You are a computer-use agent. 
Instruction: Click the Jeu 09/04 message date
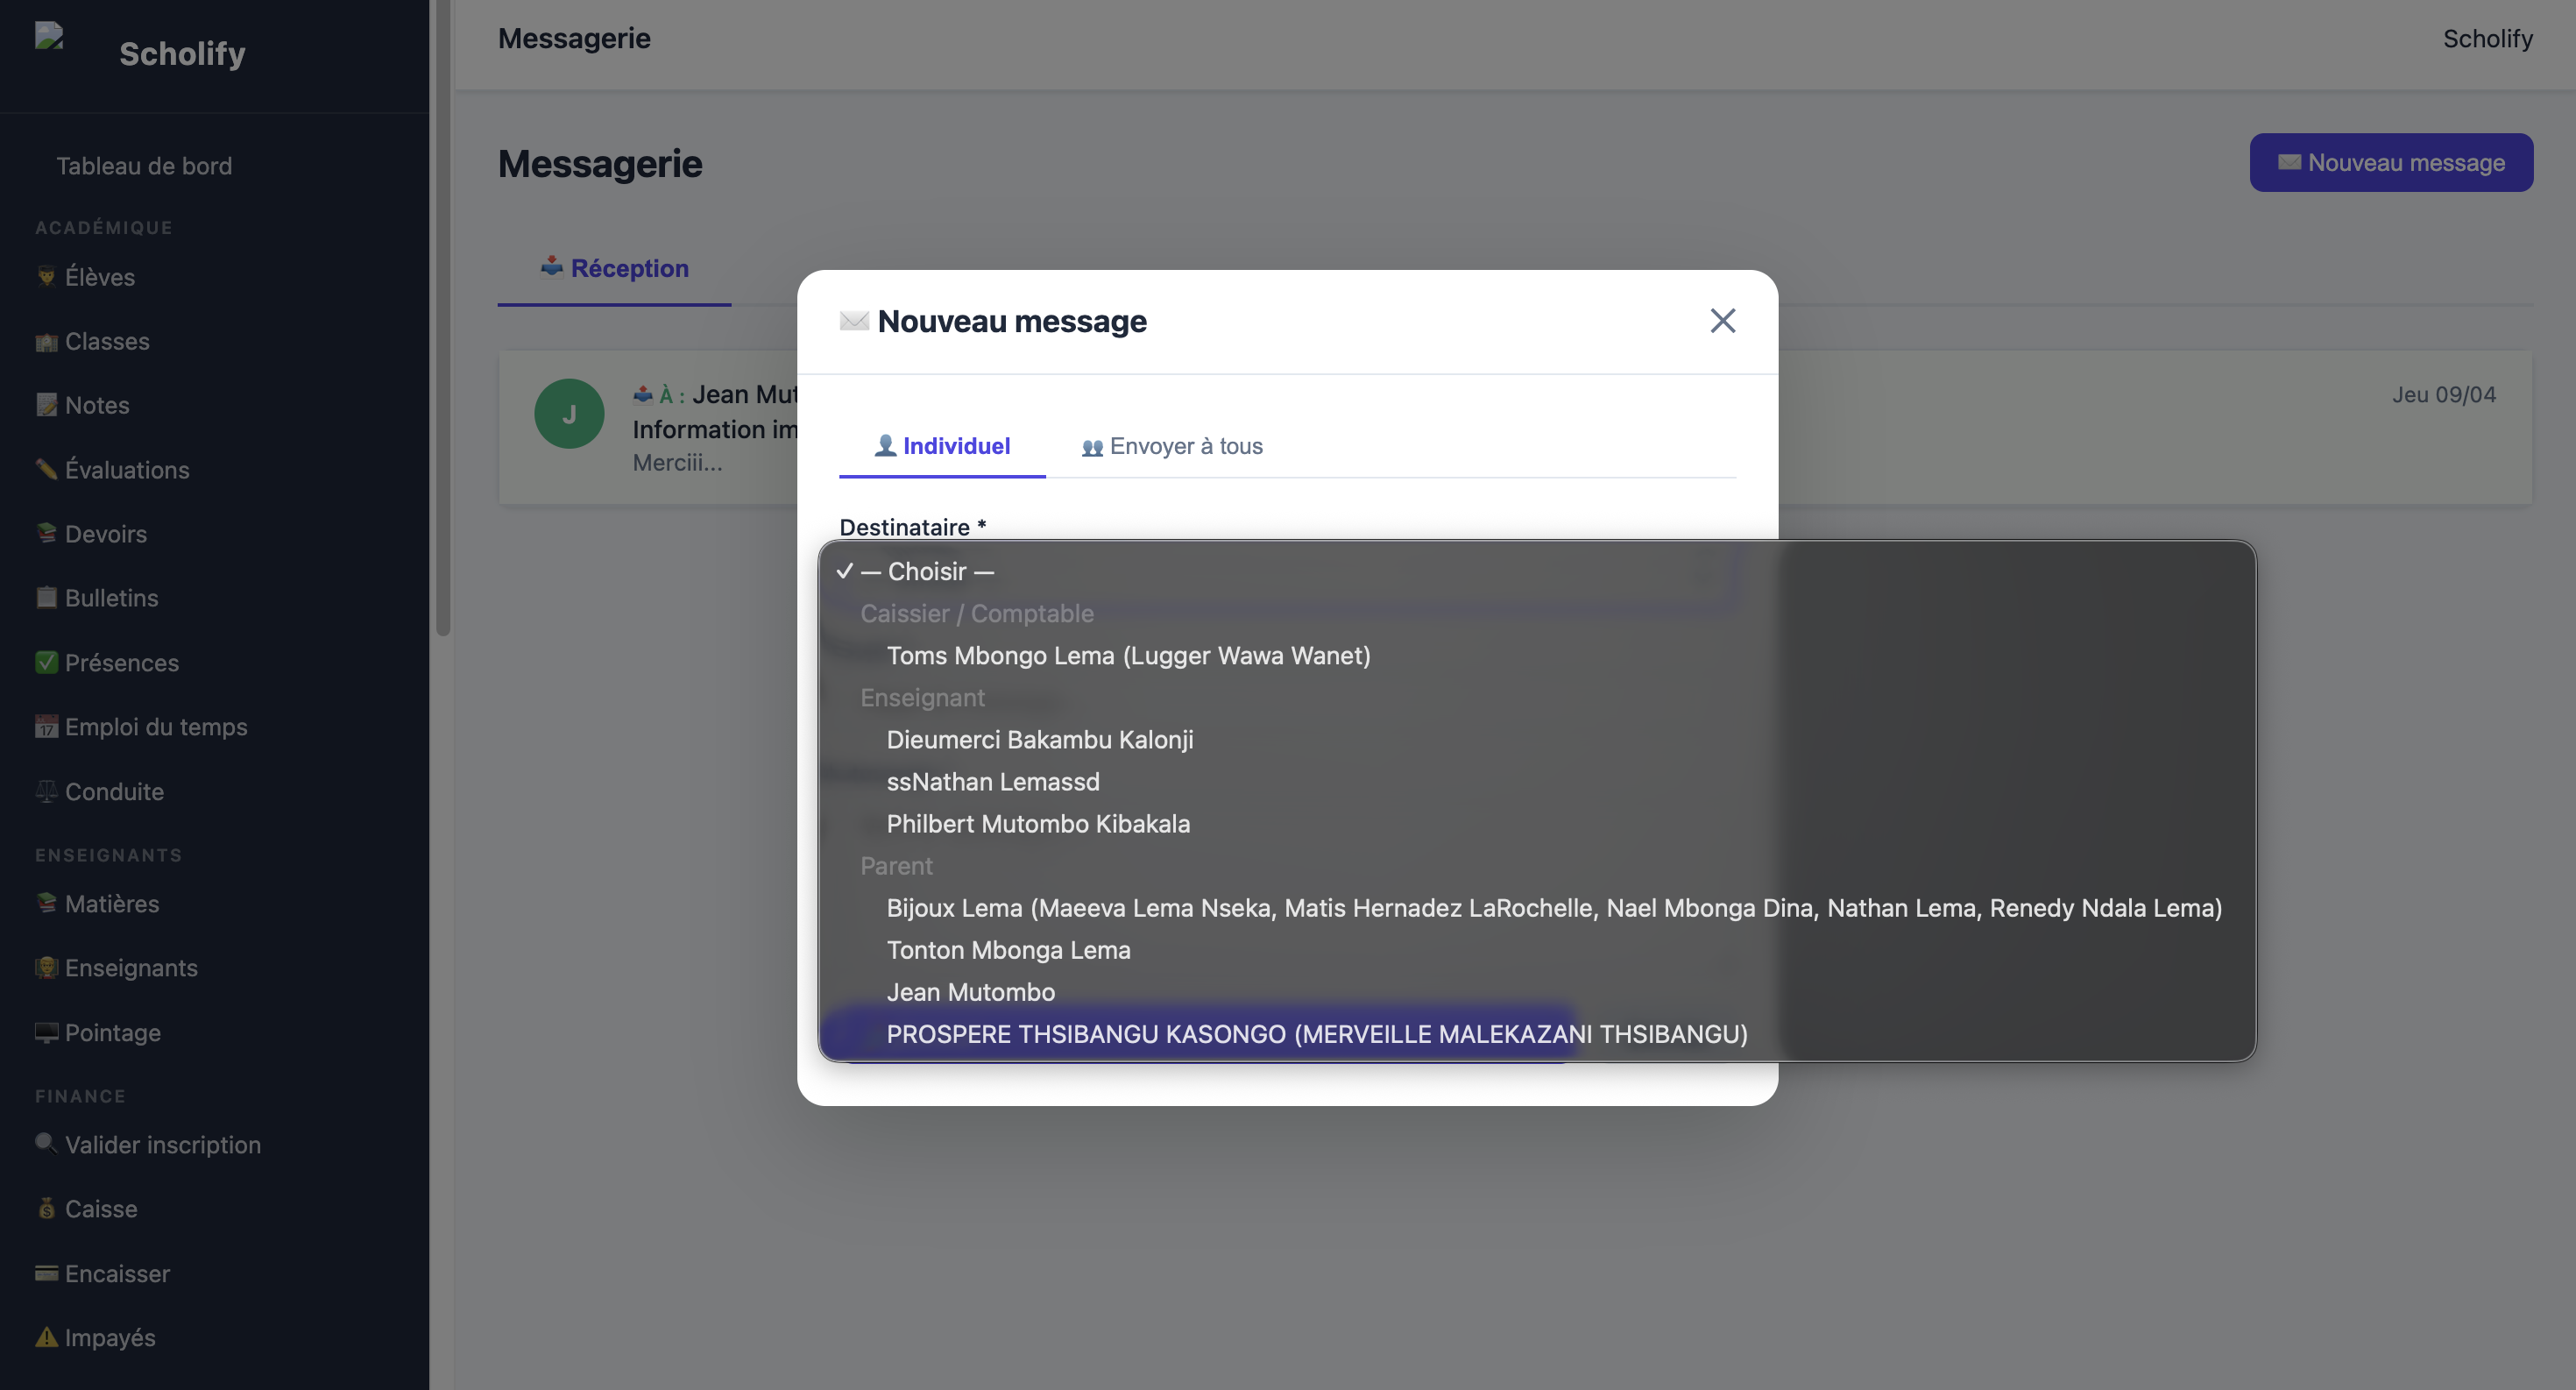click(x=2443, y=395)
